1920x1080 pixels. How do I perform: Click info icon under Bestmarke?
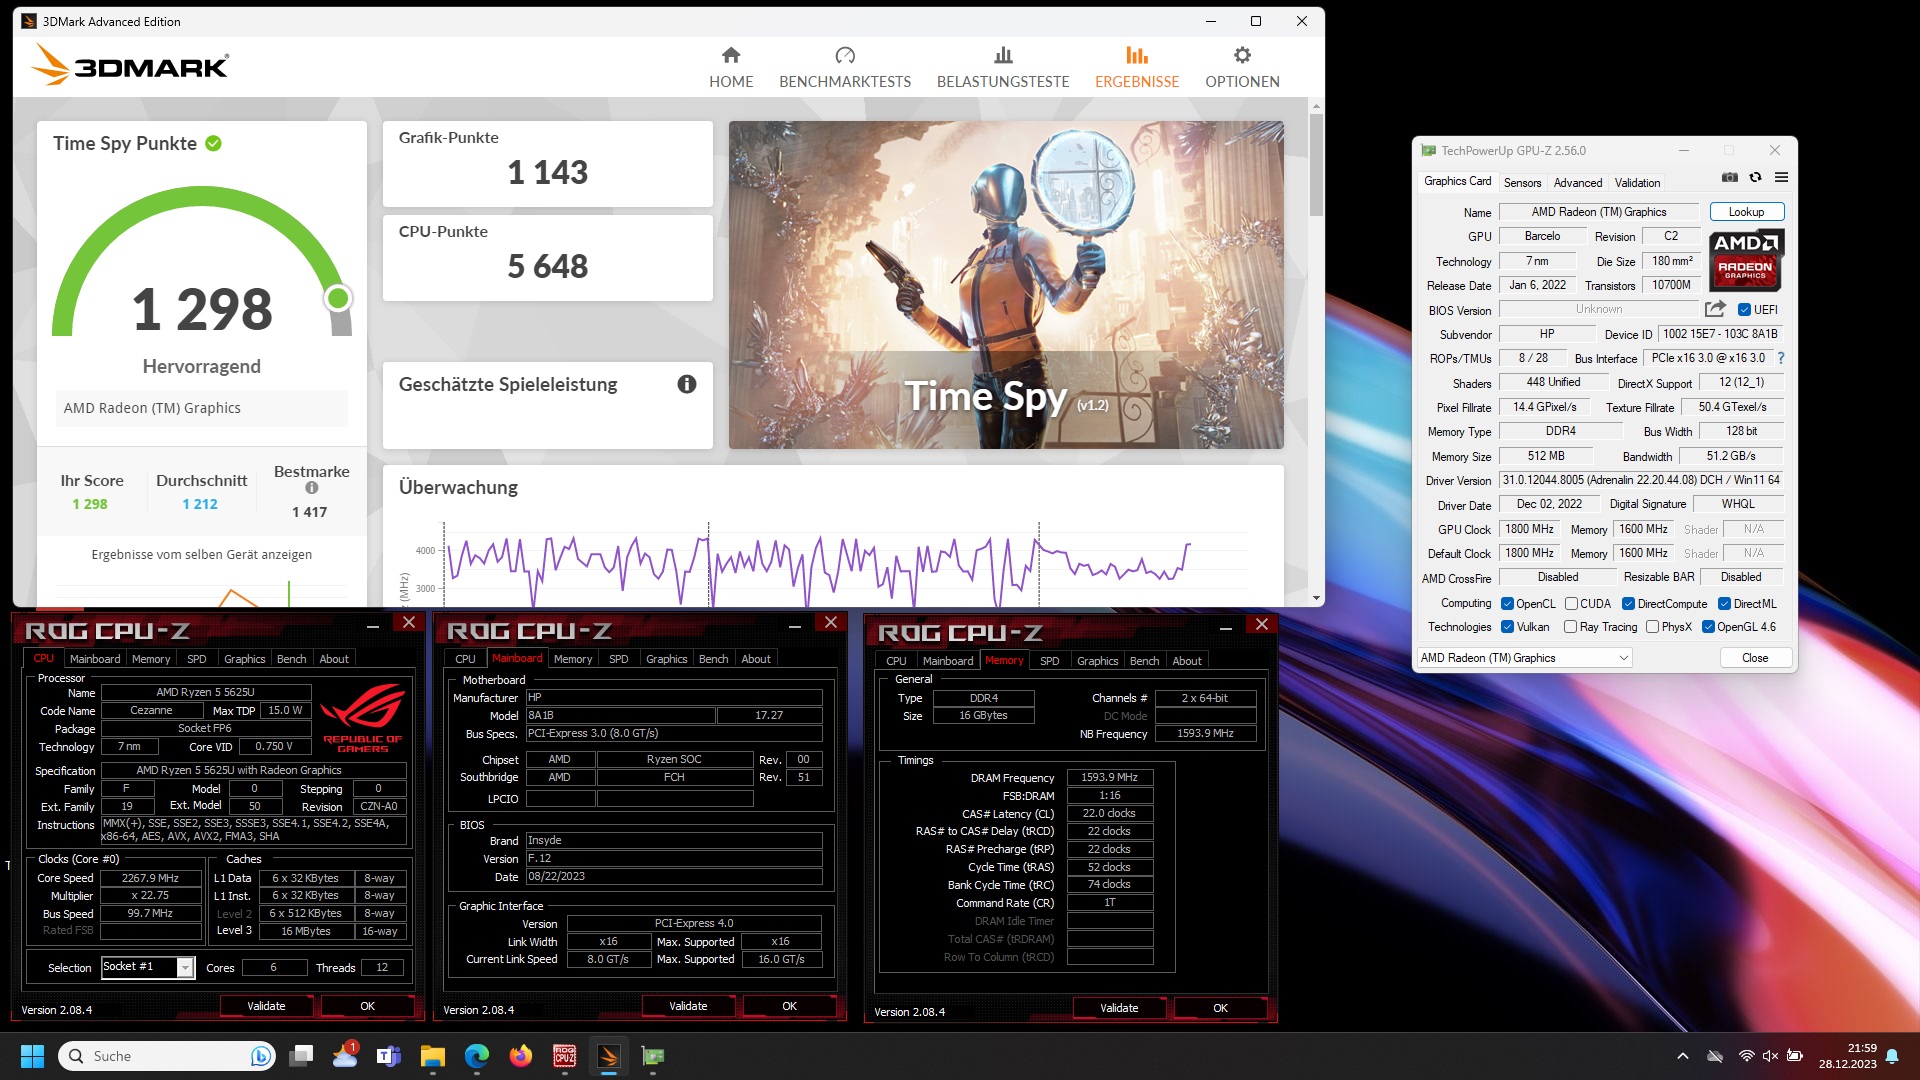(x=312, y=488)
